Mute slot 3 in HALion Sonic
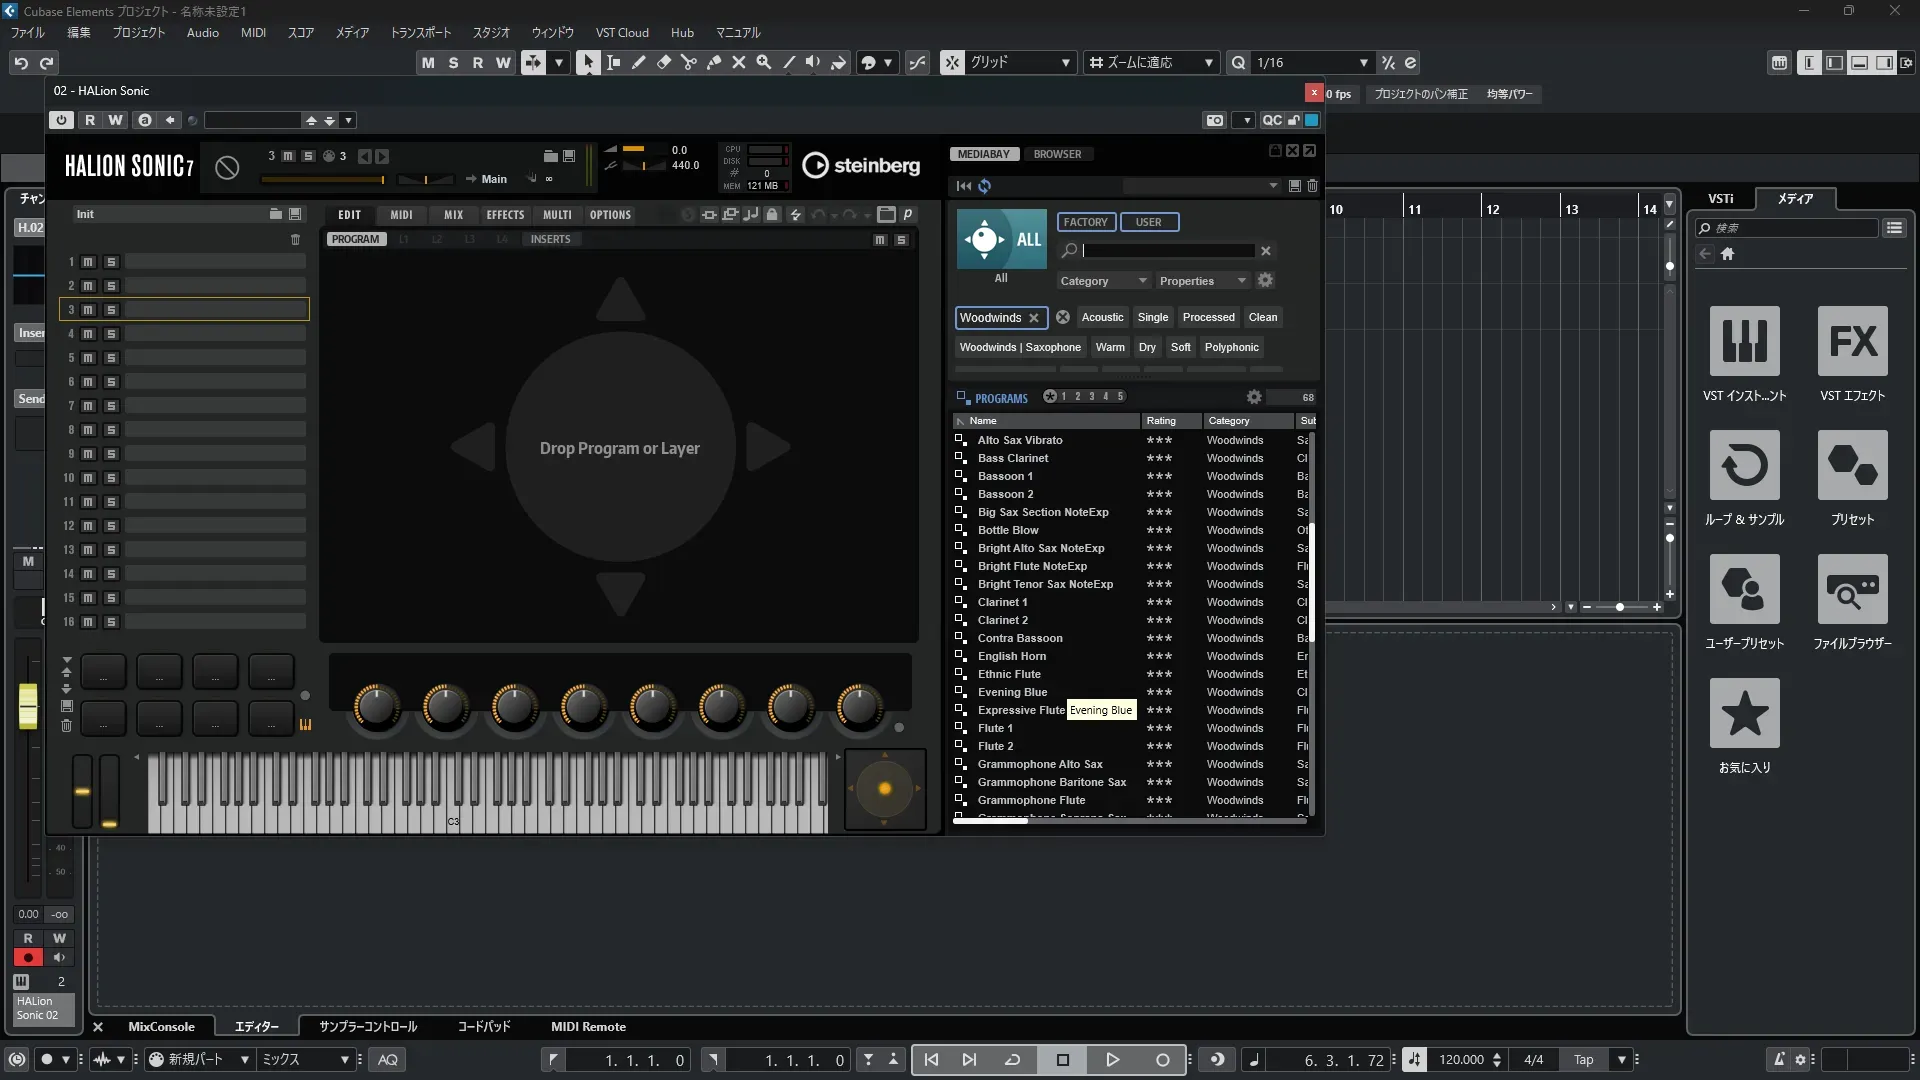 (x=88, y=310)
